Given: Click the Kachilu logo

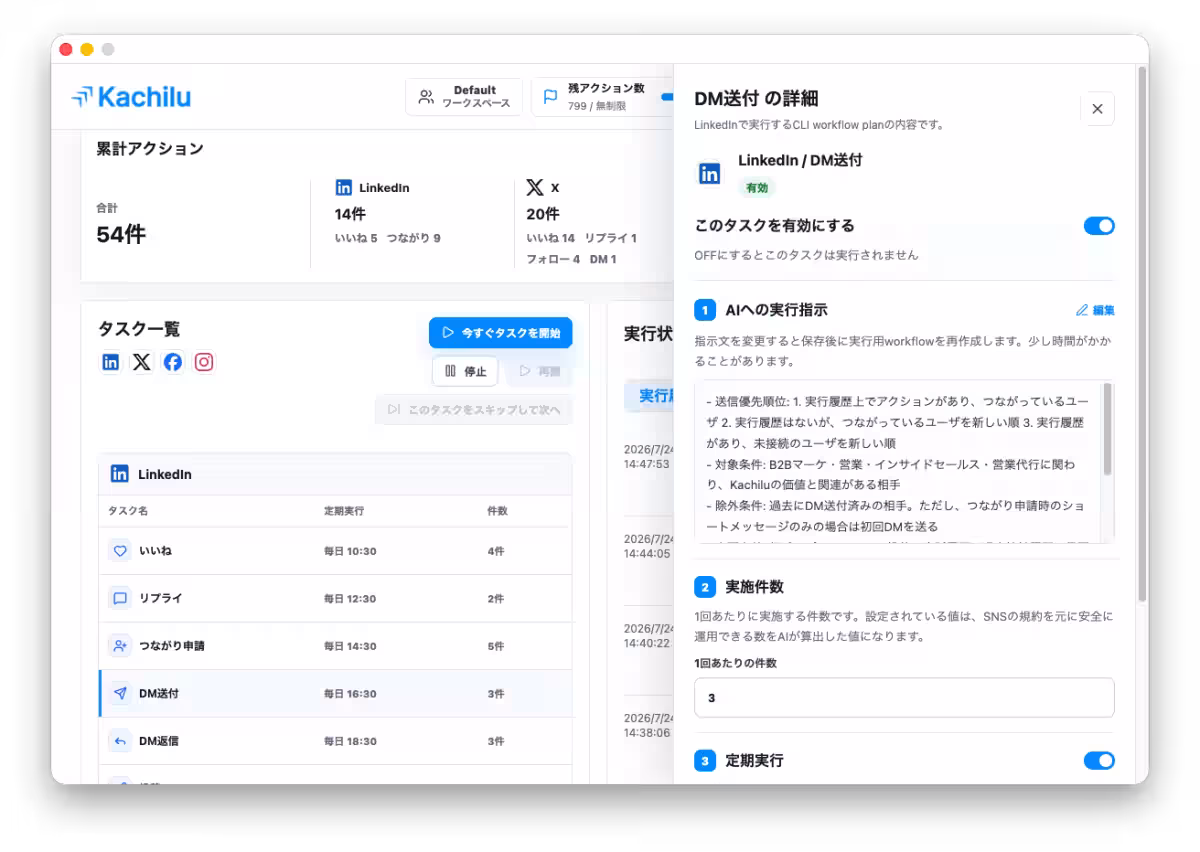Looking at the screenshot, I should (x=131, y=97).
